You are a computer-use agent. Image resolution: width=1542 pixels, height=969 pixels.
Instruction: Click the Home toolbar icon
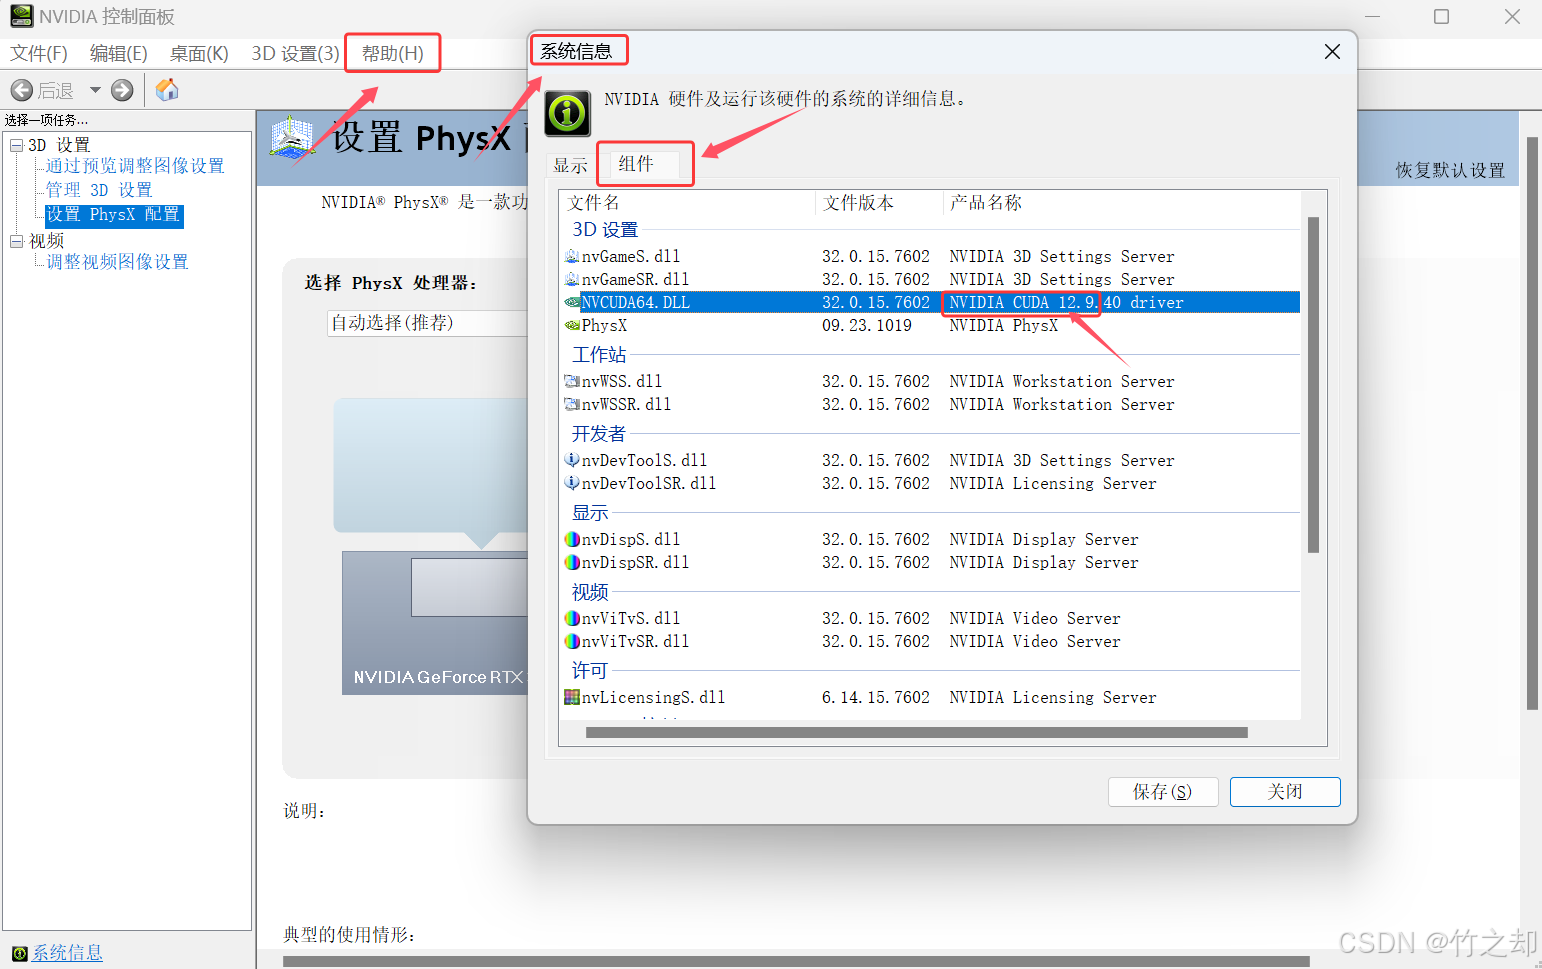point(167,90)
